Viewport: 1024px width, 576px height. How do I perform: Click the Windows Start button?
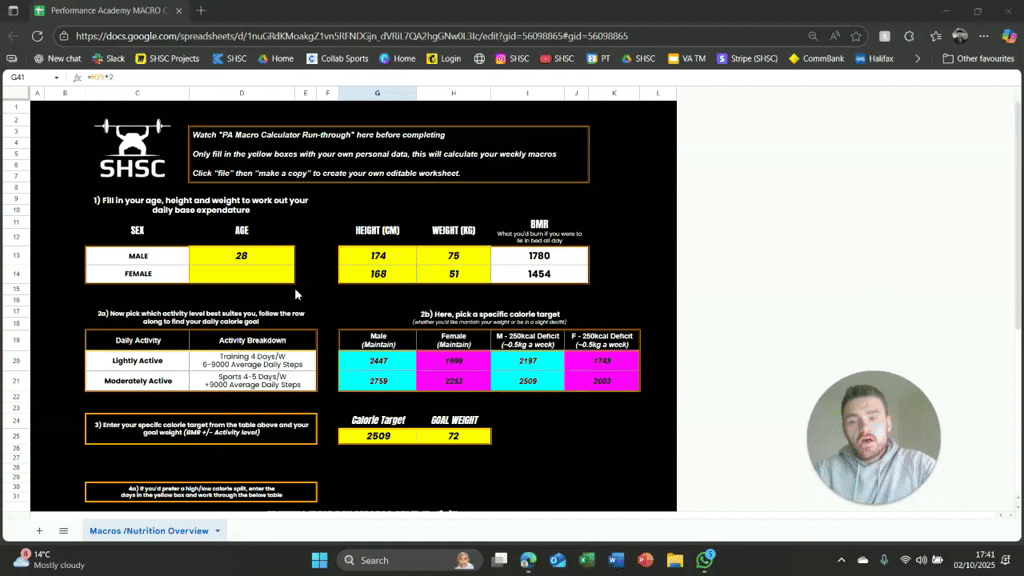319,559
